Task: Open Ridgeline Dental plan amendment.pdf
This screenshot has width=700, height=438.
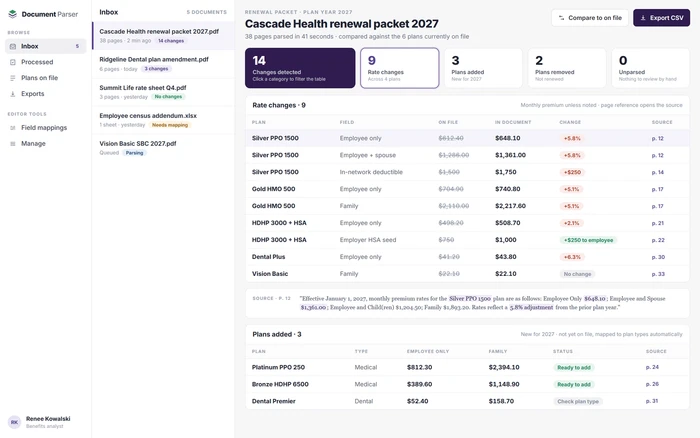Action: (x=163, y=64)
